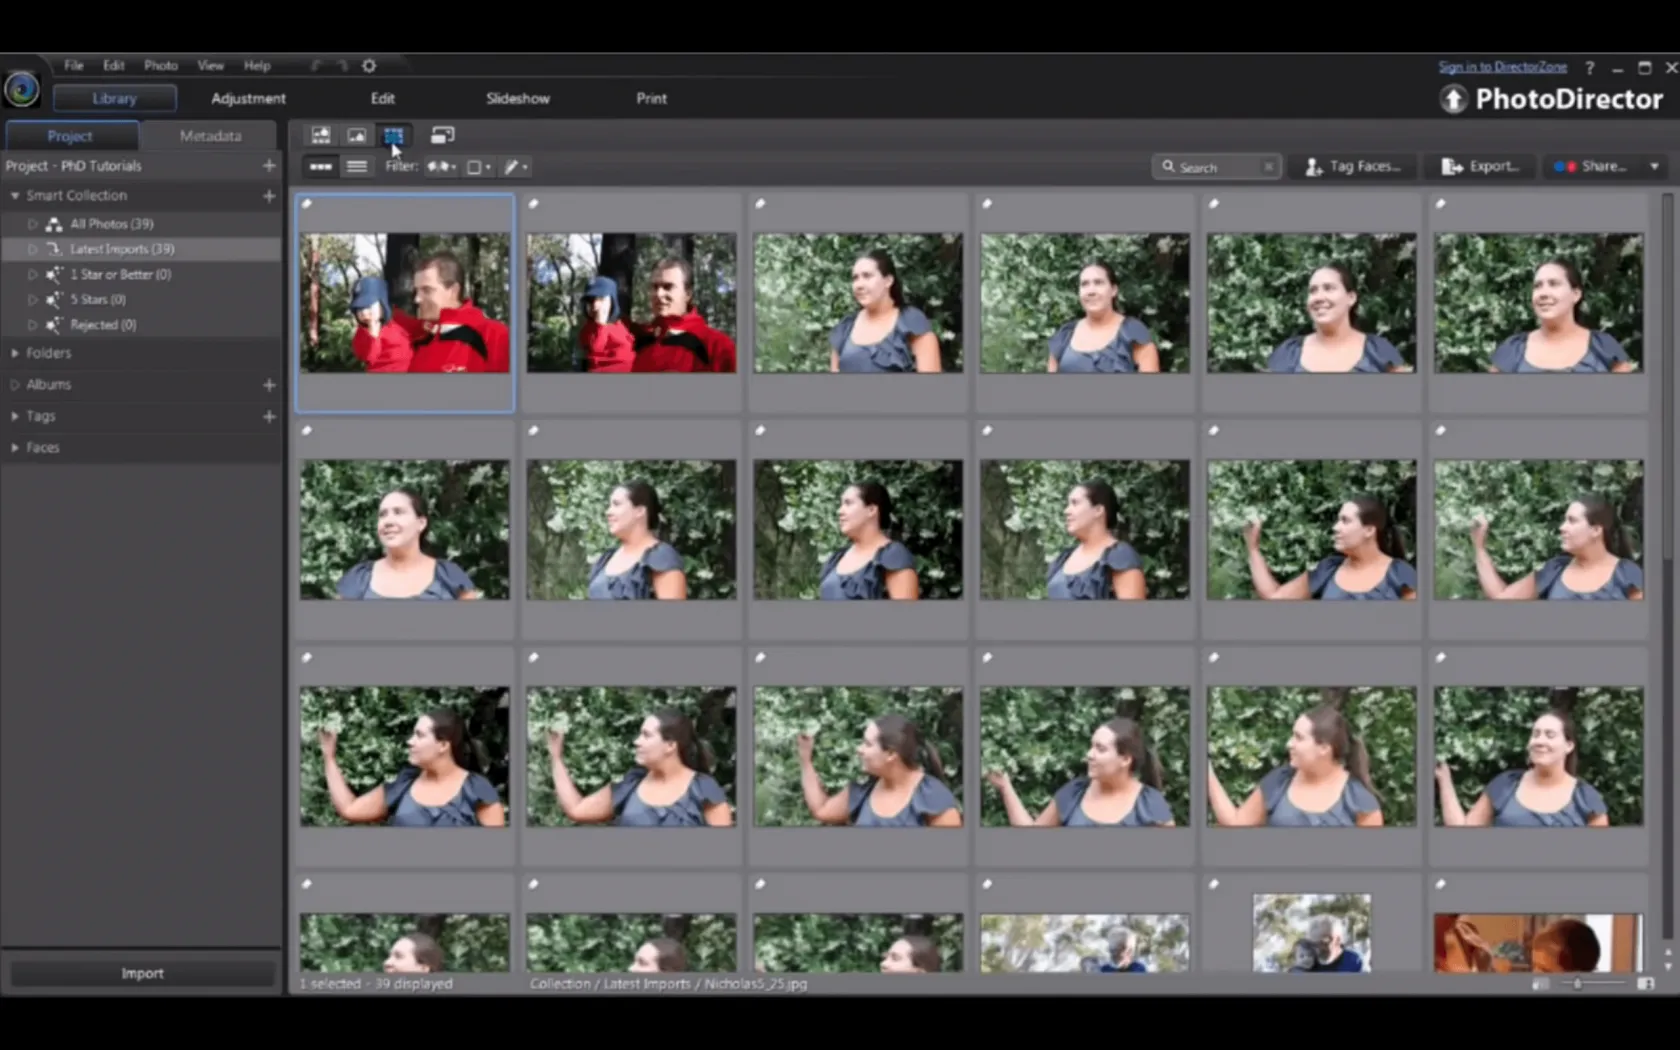The image size is (1680, 1050).
Task: Toggle thumbnail grid view in browser toolbar
Action: pos(321,167)
